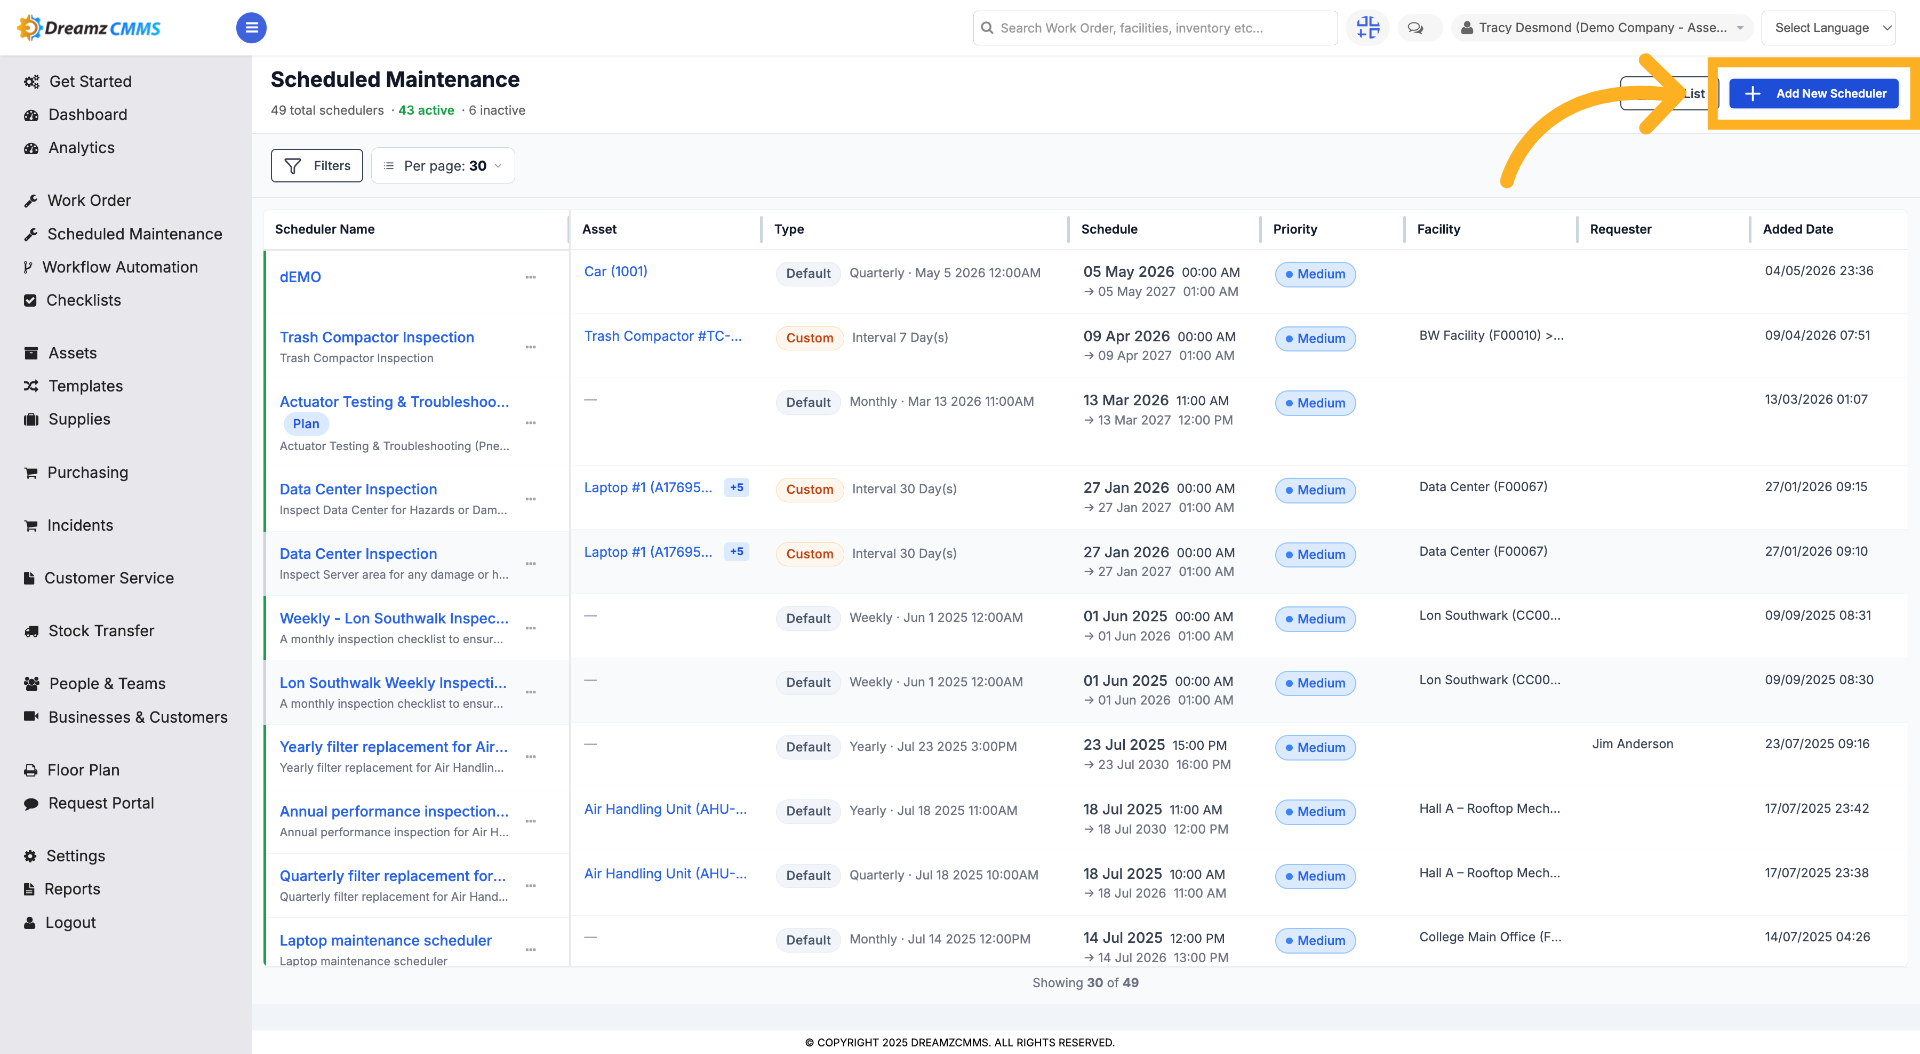The image size is (1920, 1054).
Task: Click the Floor Plan icon
Action: click(31, 770)
